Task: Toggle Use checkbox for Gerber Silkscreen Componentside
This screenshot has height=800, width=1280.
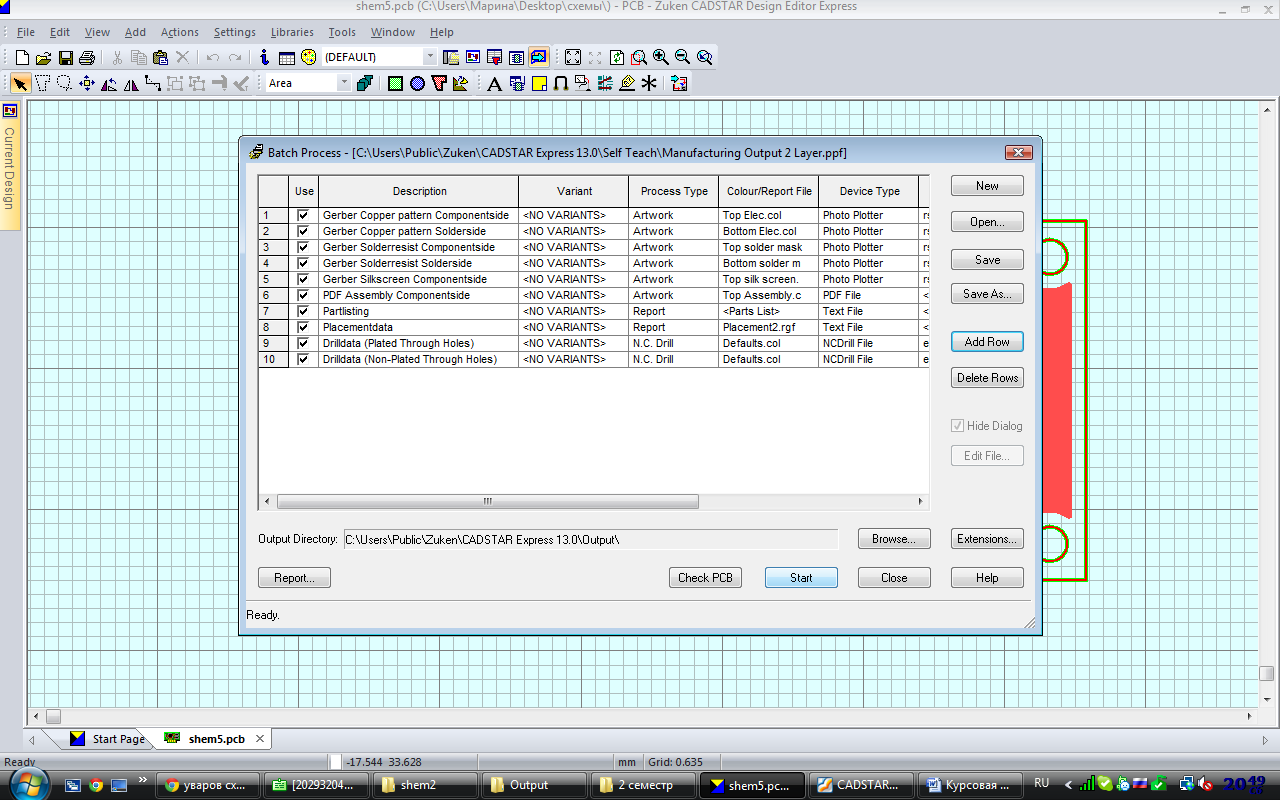Action: 303,279
